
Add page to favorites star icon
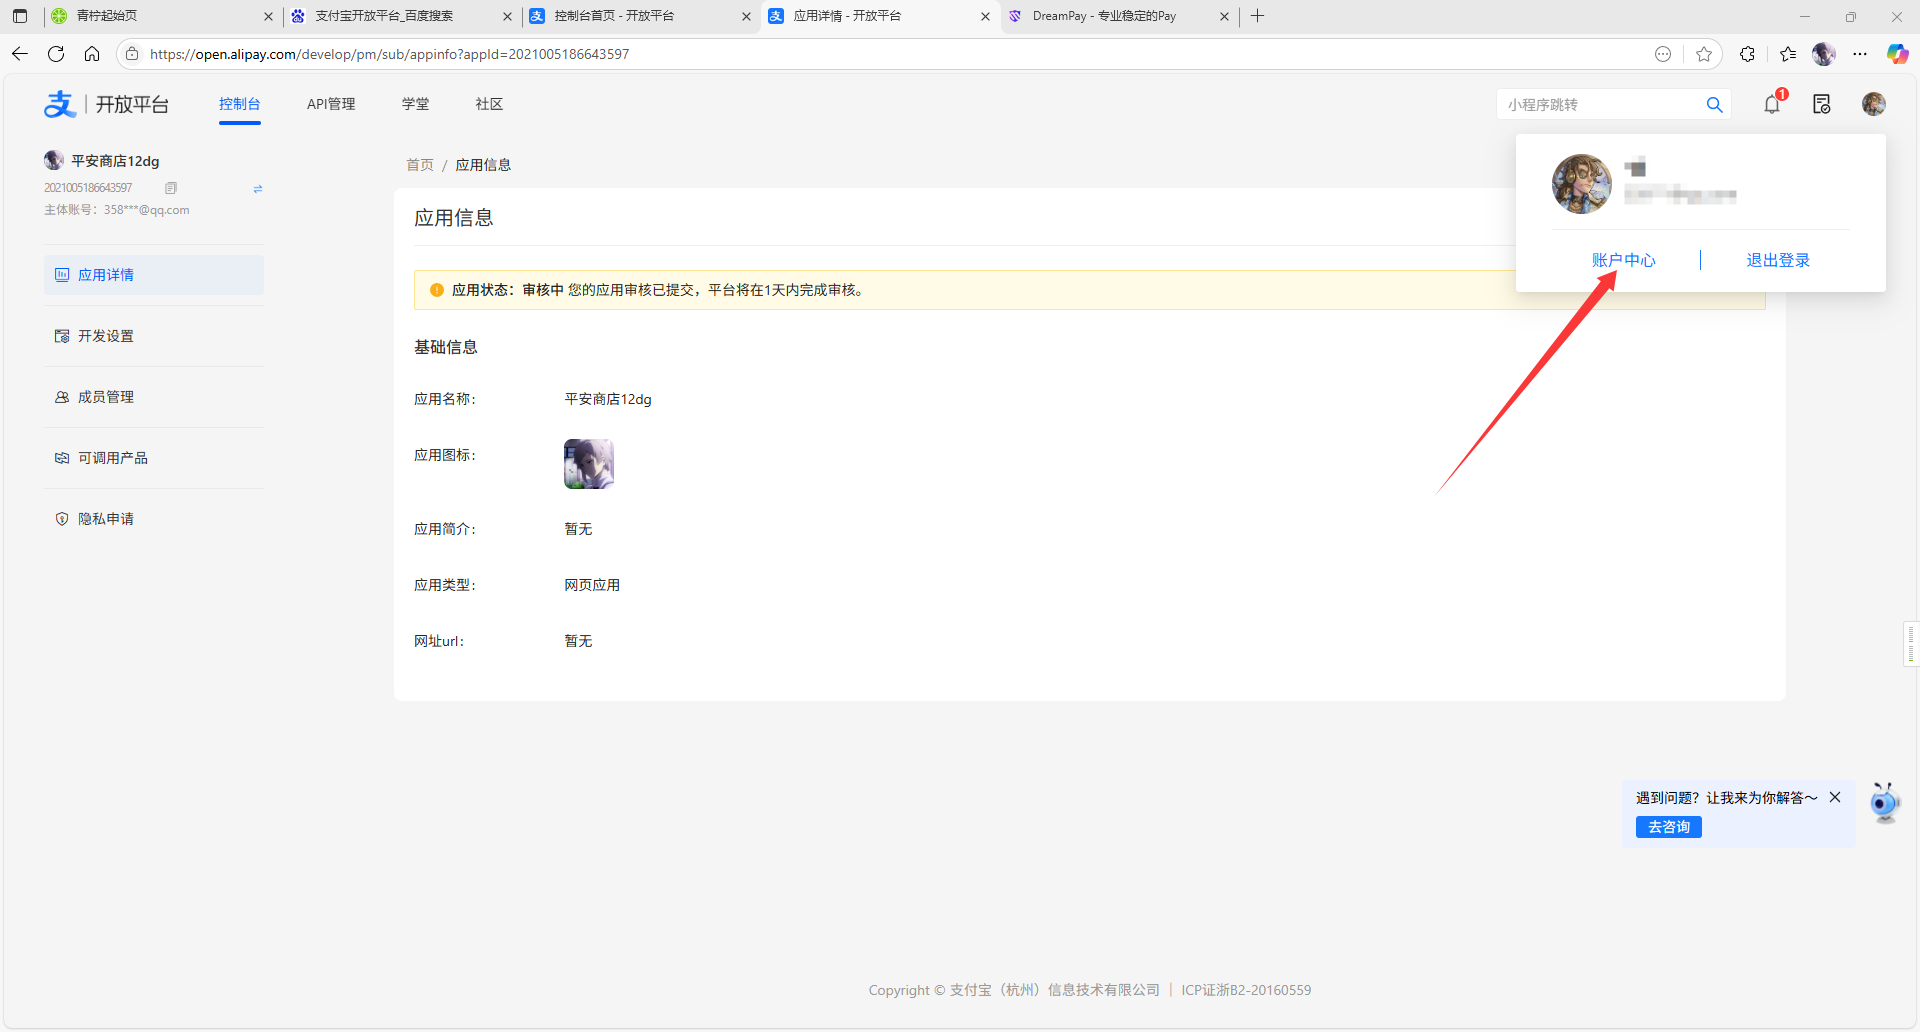1704,54
